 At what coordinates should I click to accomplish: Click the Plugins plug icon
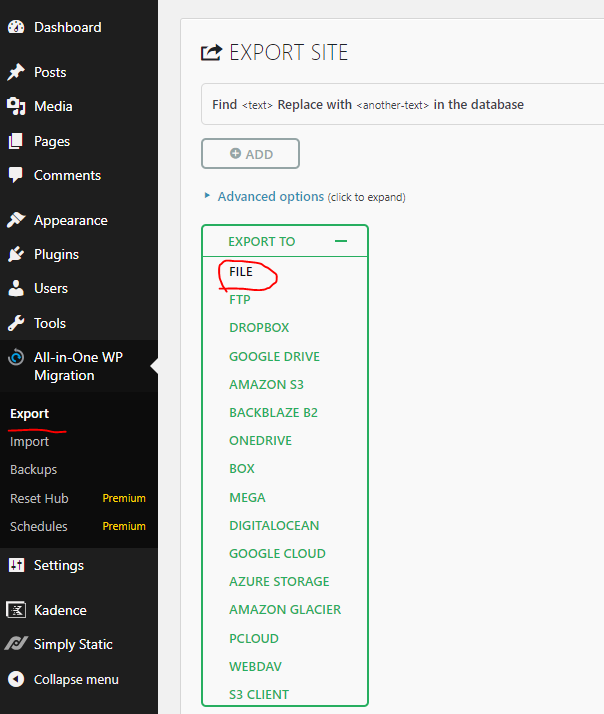[16, 254]
